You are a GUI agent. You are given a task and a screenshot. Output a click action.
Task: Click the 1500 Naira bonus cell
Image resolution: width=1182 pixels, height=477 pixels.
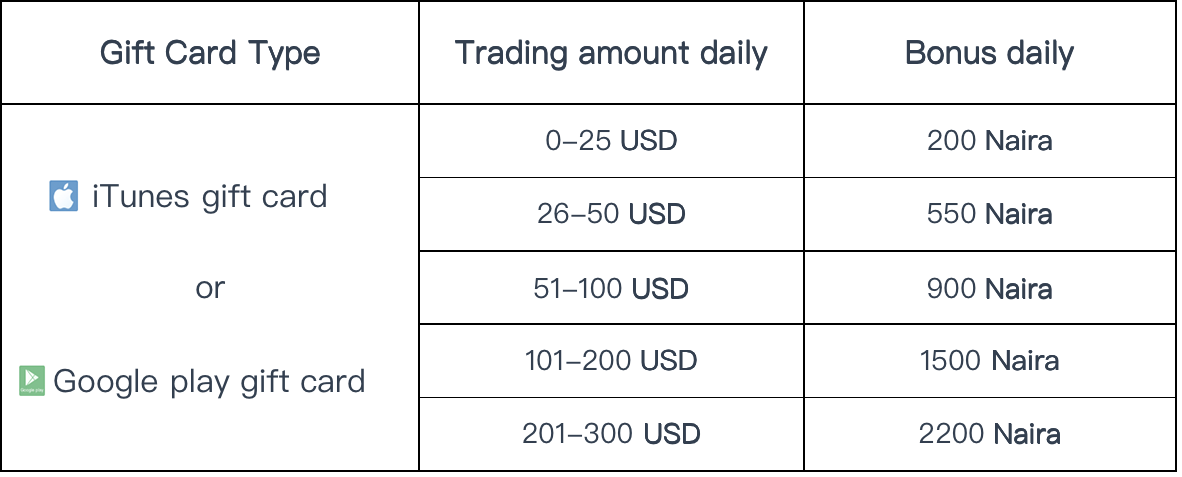pyautogui.click(x=990, y=361)
